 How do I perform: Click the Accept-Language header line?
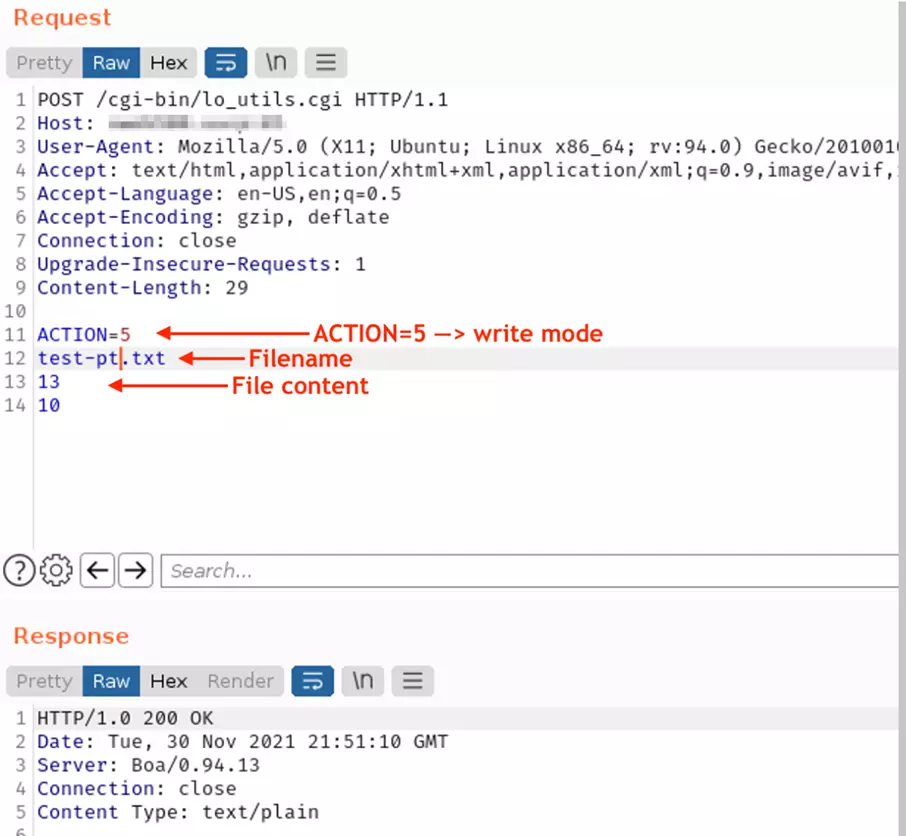pos(219,194)
